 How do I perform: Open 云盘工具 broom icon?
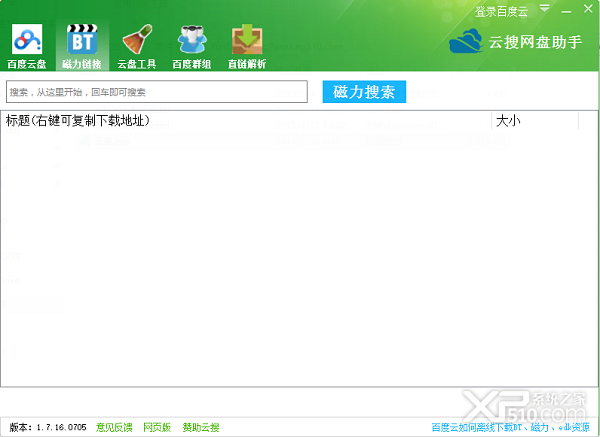[137, 39]
